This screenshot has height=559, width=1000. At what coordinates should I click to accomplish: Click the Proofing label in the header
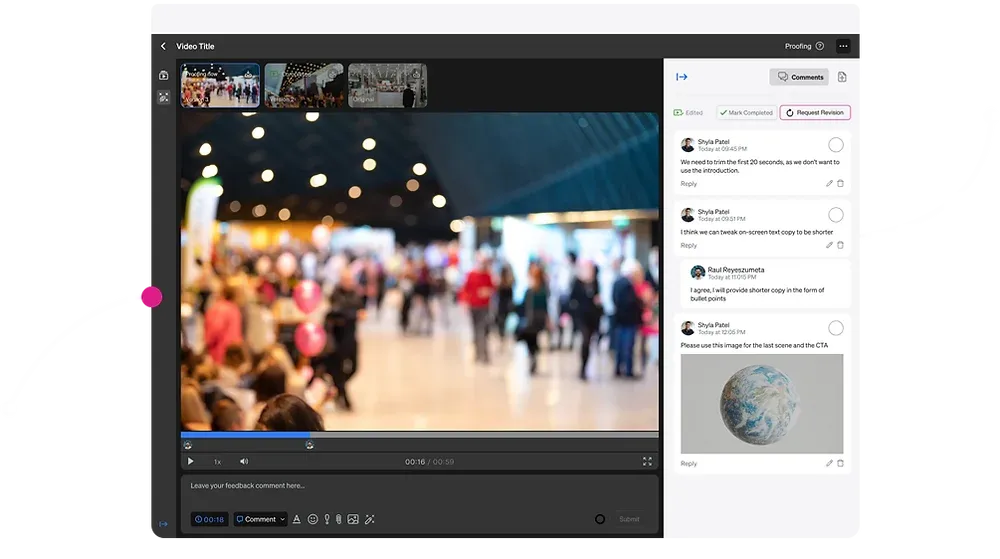798,46
